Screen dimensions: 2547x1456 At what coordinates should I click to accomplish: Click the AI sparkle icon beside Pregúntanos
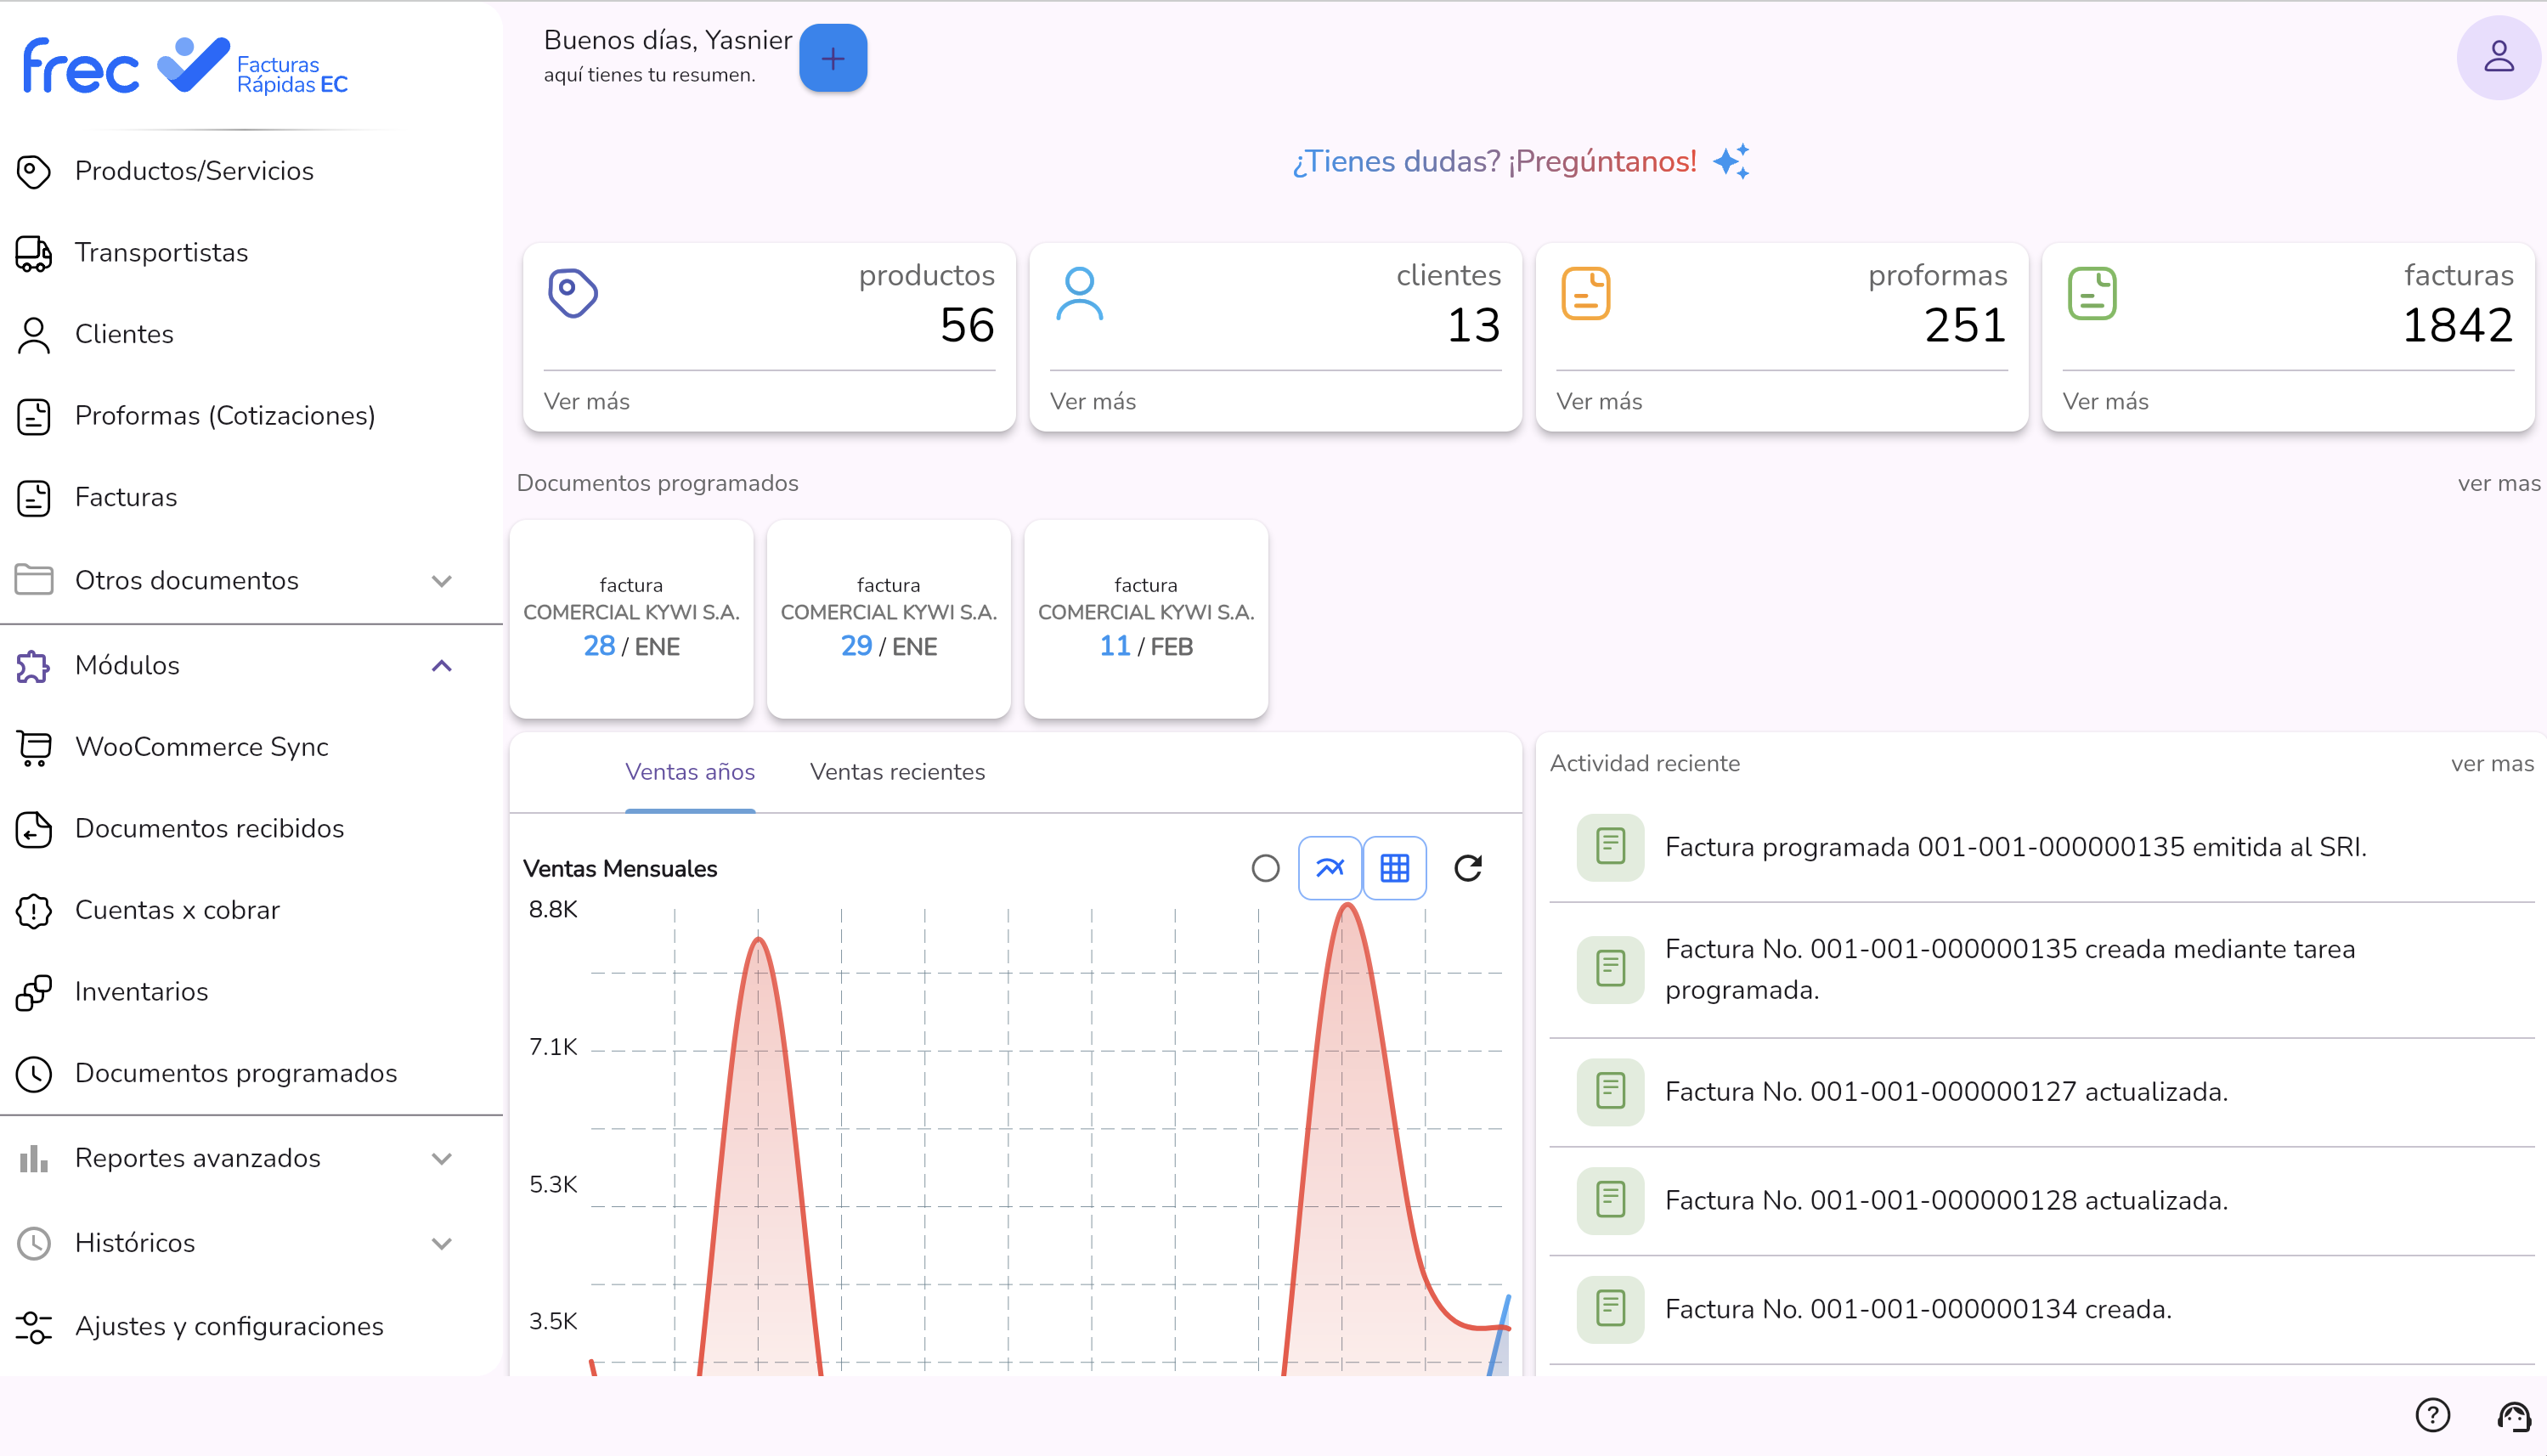[1731, 161]
